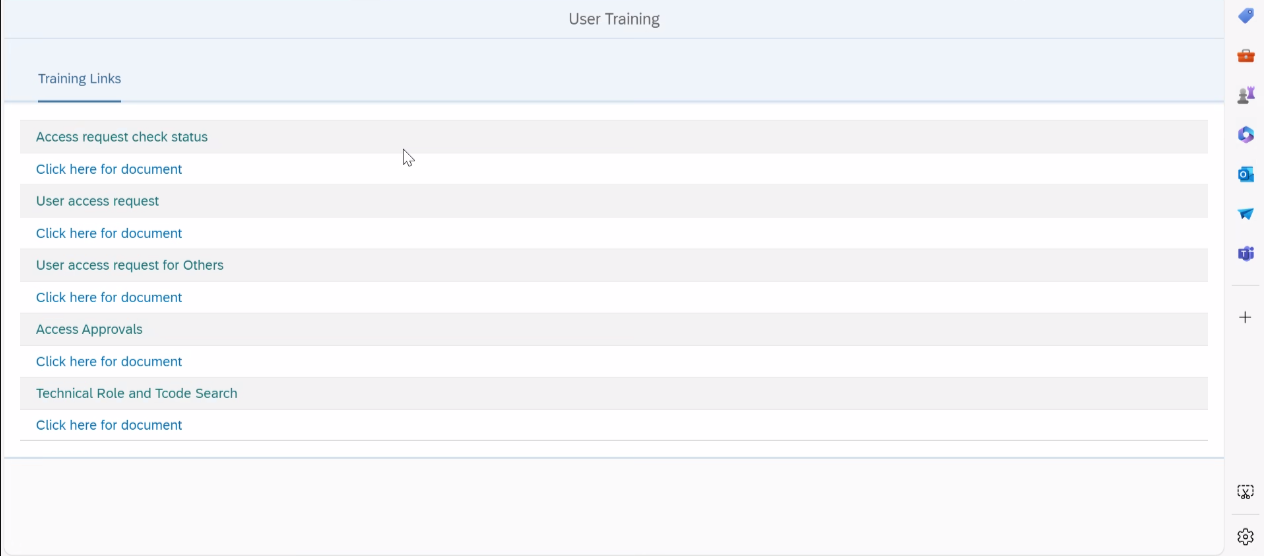Open sidebar settings gear icon
The height and width of the screenshot is (556, 1264).
(x=1245, y=537)
